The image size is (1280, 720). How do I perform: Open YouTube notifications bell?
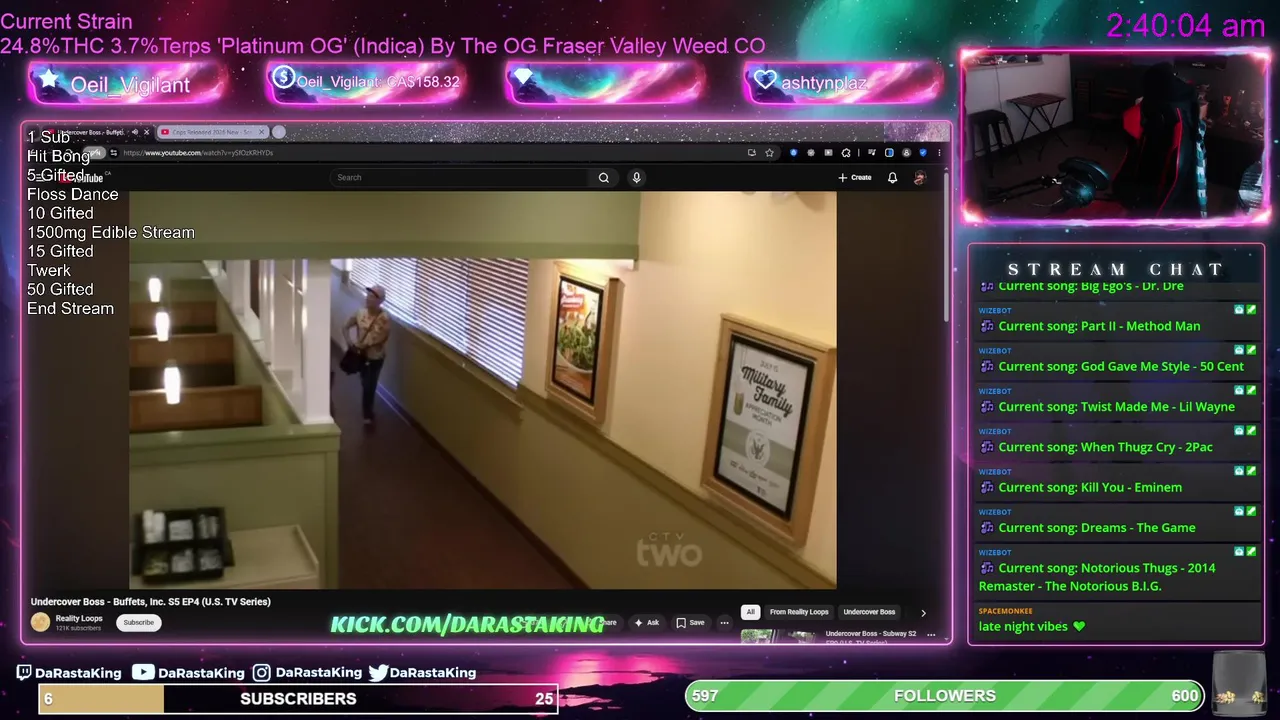point(892,178)
